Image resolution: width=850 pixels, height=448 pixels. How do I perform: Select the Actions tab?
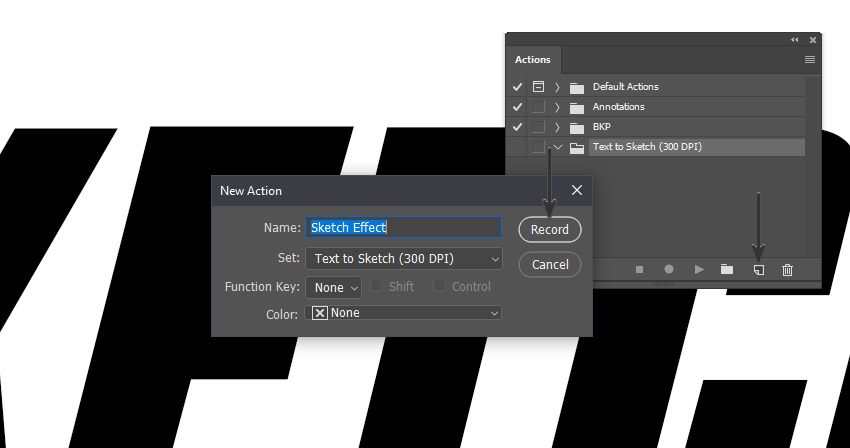pos(533,60)
